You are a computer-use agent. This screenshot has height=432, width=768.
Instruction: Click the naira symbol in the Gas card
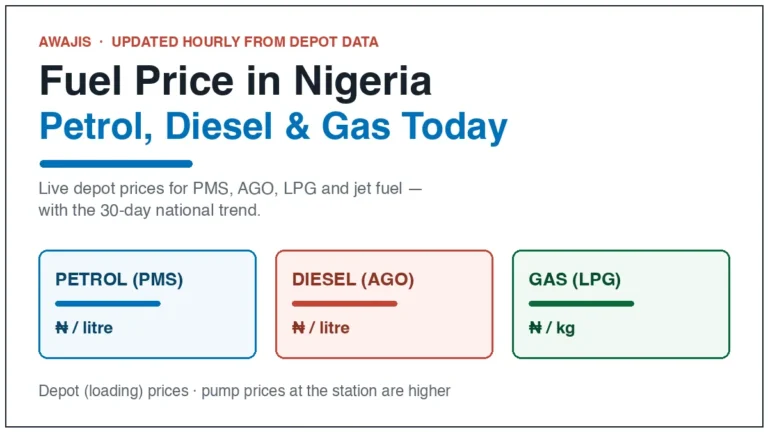point(535,327)
